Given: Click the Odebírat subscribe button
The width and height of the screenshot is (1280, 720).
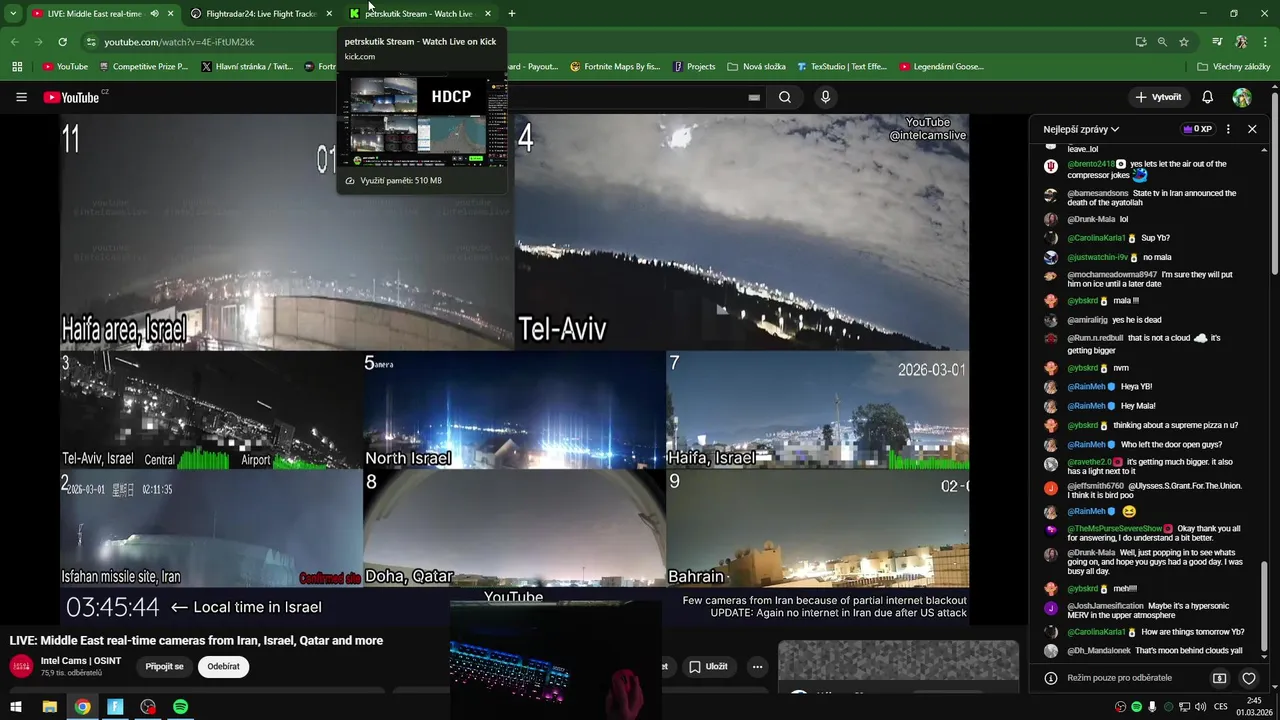Looking at the screenshot, I should pos(223,666).
